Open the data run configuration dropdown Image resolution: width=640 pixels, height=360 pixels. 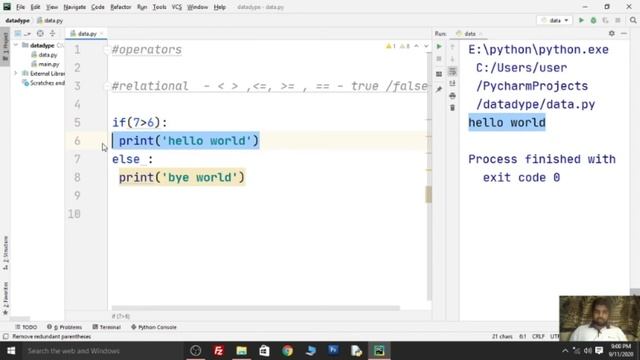555,20
